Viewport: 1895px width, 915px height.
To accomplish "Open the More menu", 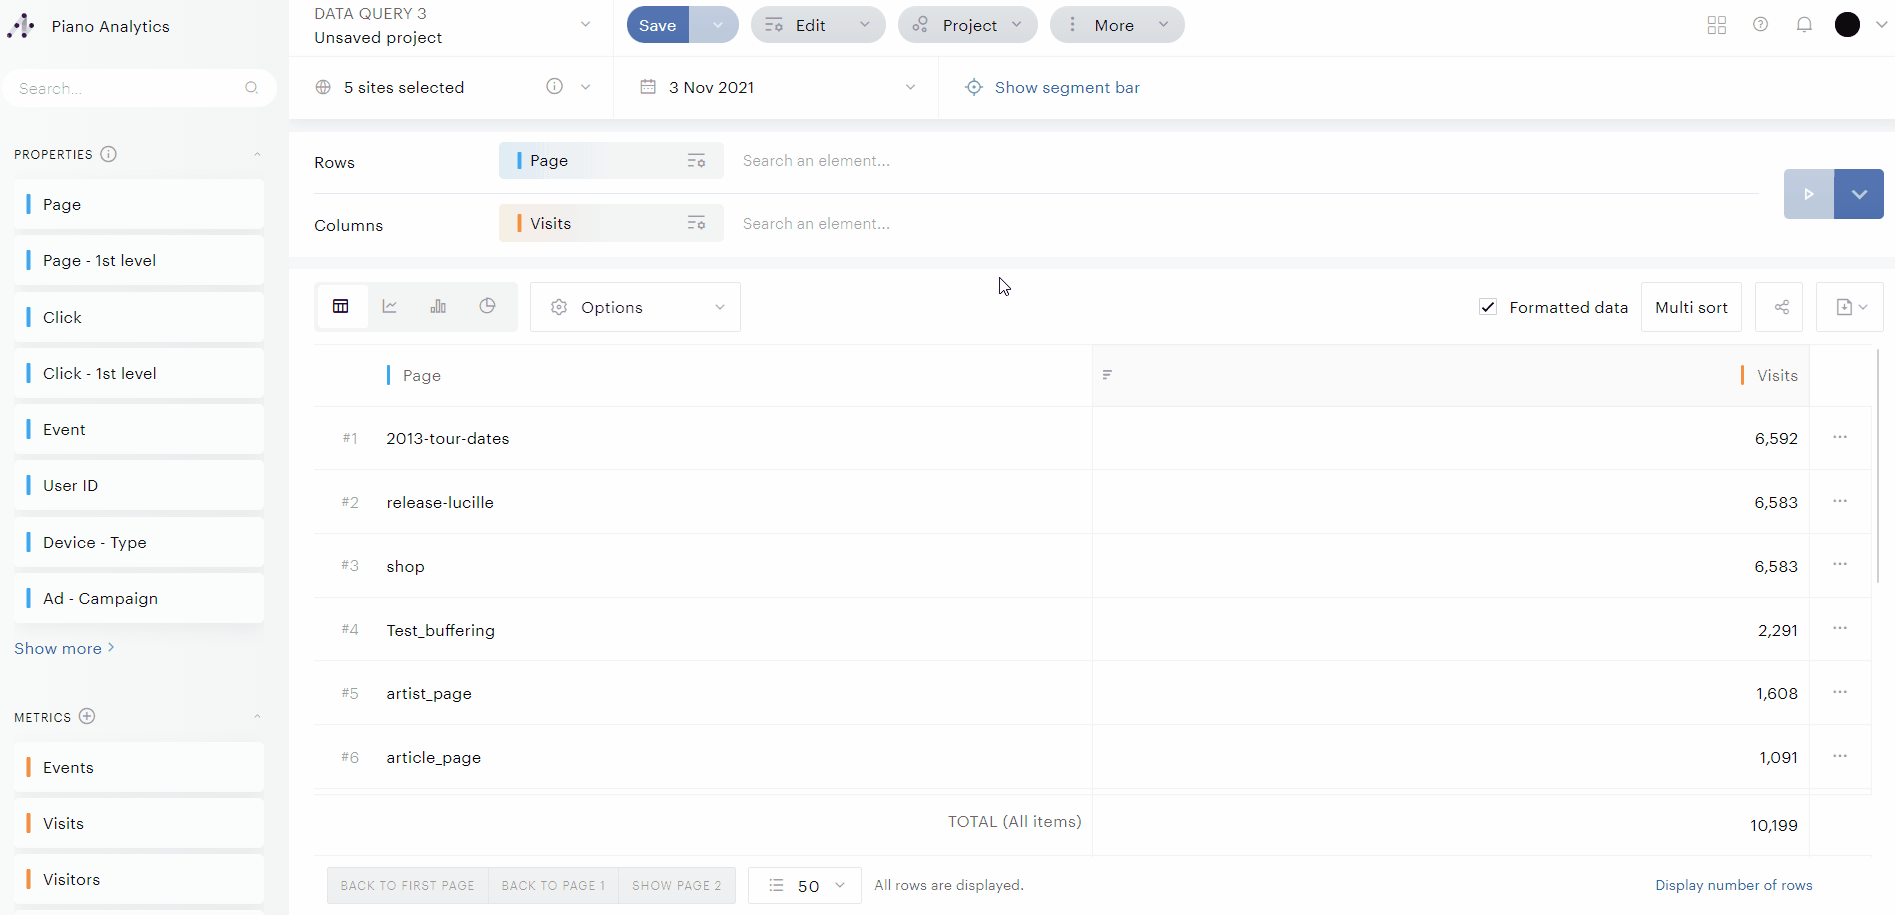I will pyautogui.click(x=1116, y=25).
